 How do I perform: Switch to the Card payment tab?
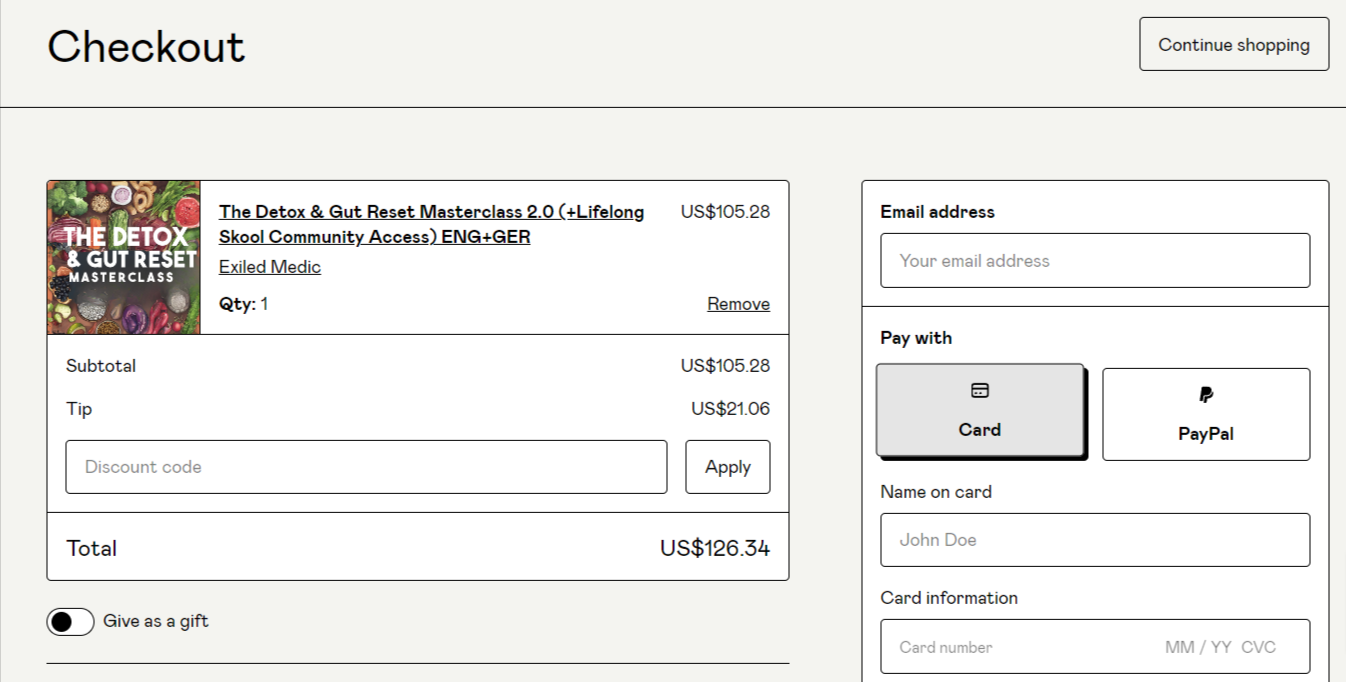pos(979,413)
